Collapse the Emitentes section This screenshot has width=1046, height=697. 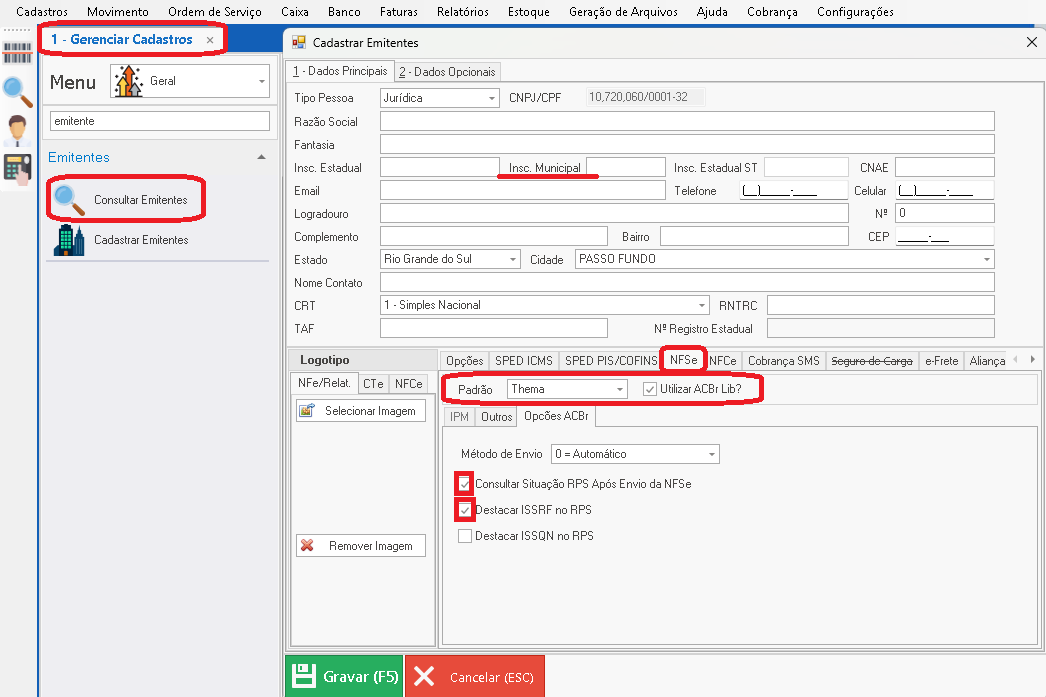pos(262,157)
